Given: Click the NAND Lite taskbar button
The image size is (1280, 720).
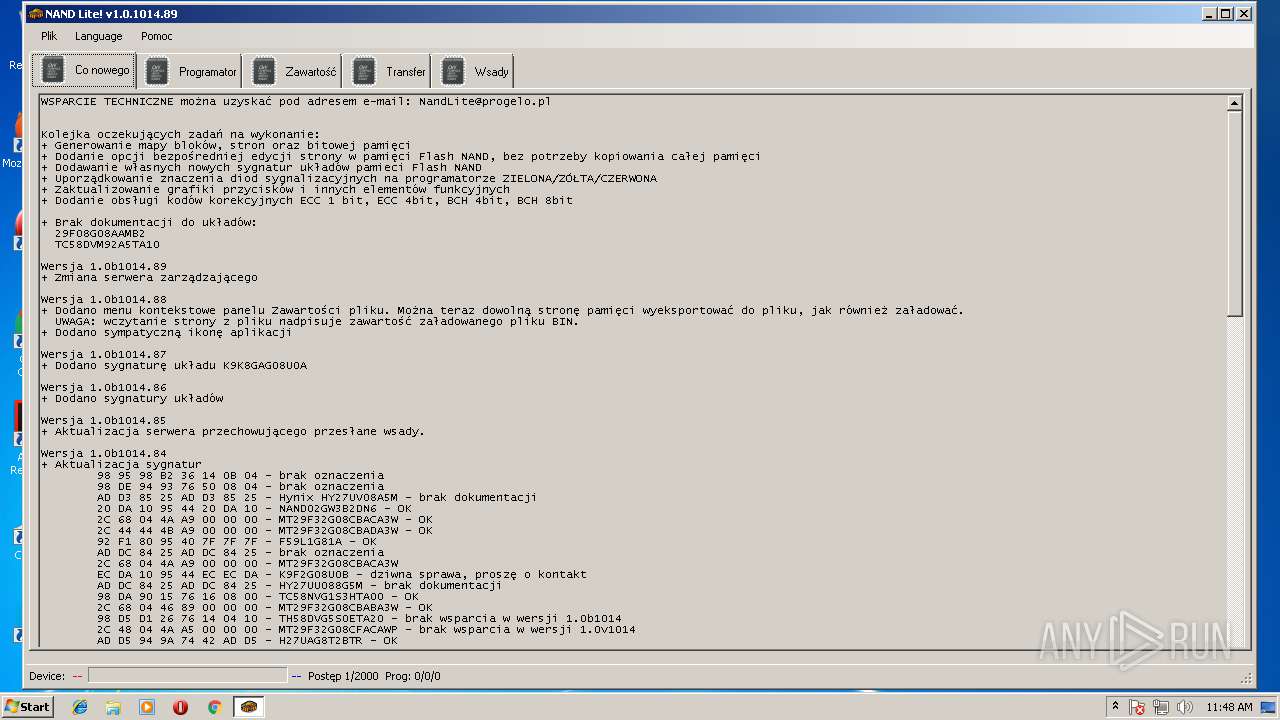Looking at the screenshot, I should pos(248,707).
